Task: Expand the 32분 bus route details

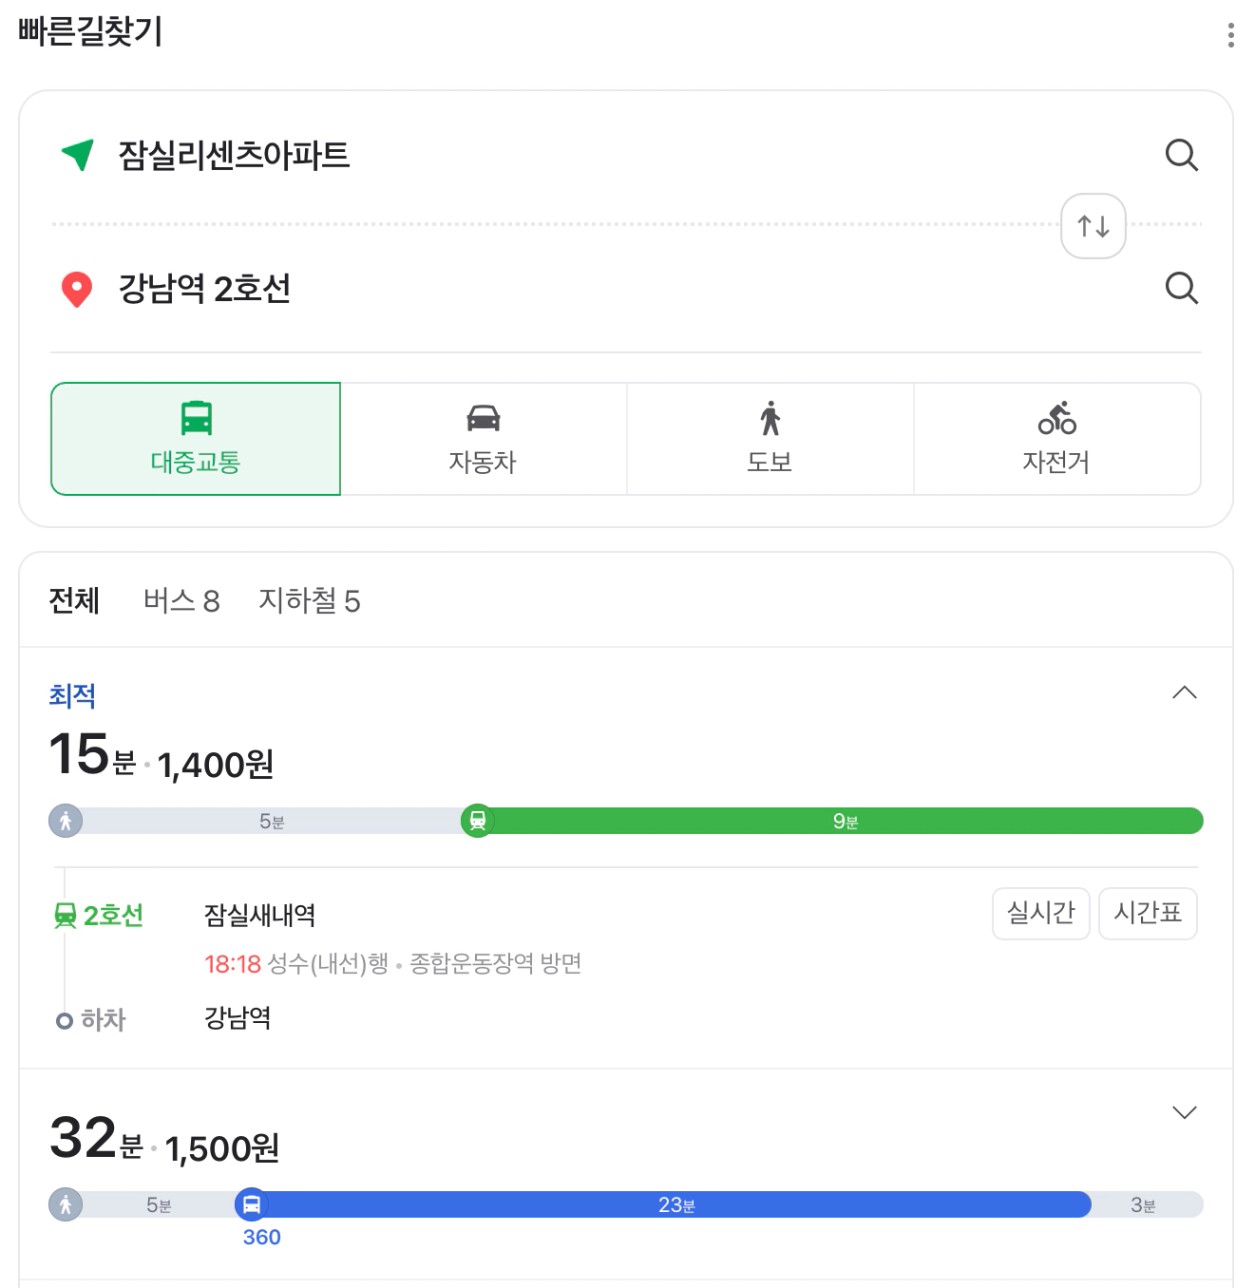Action: [x=1184, y=1113]
